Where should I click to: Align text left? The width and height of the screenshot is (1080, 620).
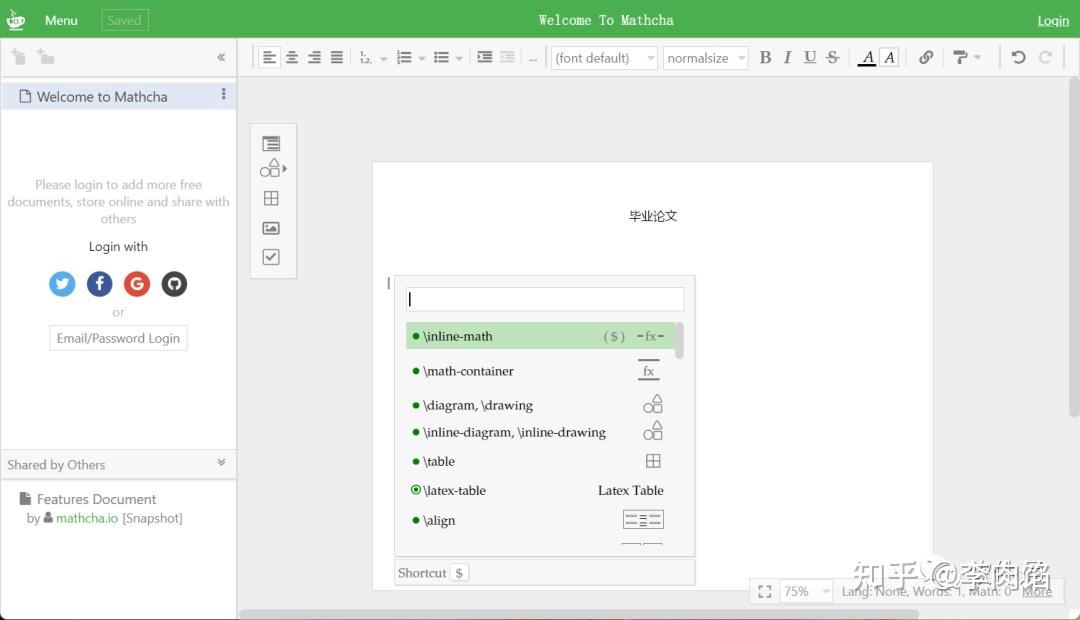click(269, 57)
